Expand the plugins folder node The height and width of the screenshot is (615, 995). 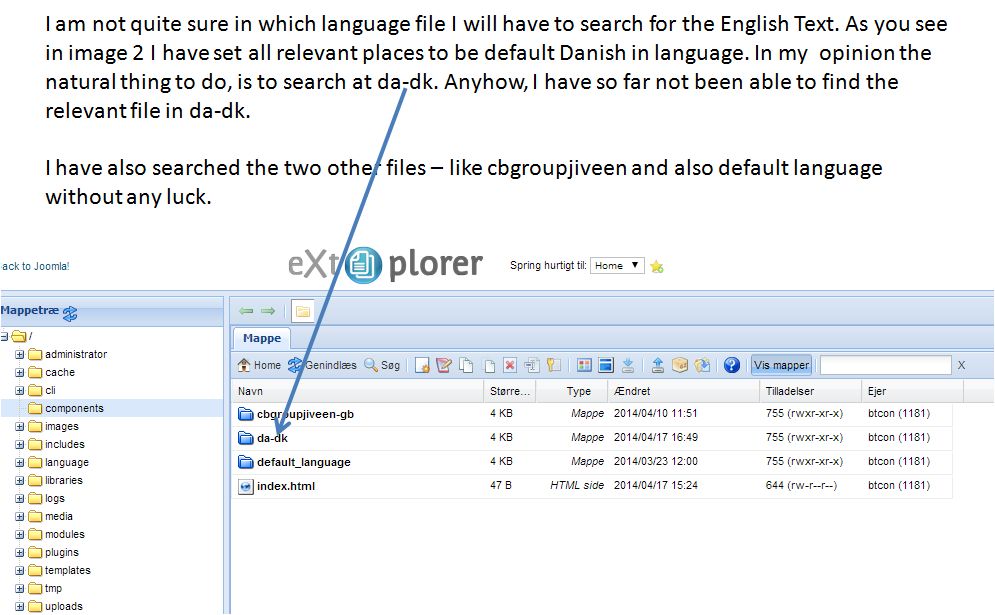coord(20,553)
